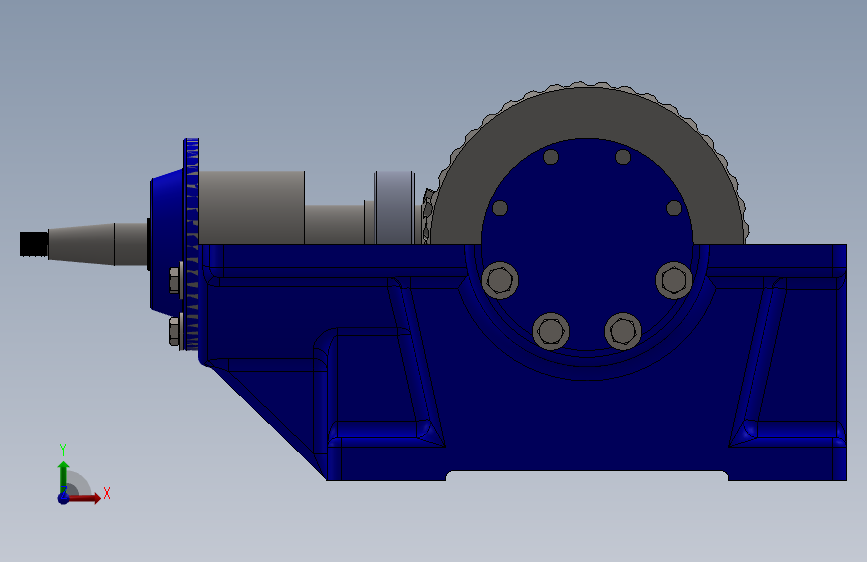867x562 pixels.
Task: Pick the lower hex nut on the end flange
Action: click(175, 331)
